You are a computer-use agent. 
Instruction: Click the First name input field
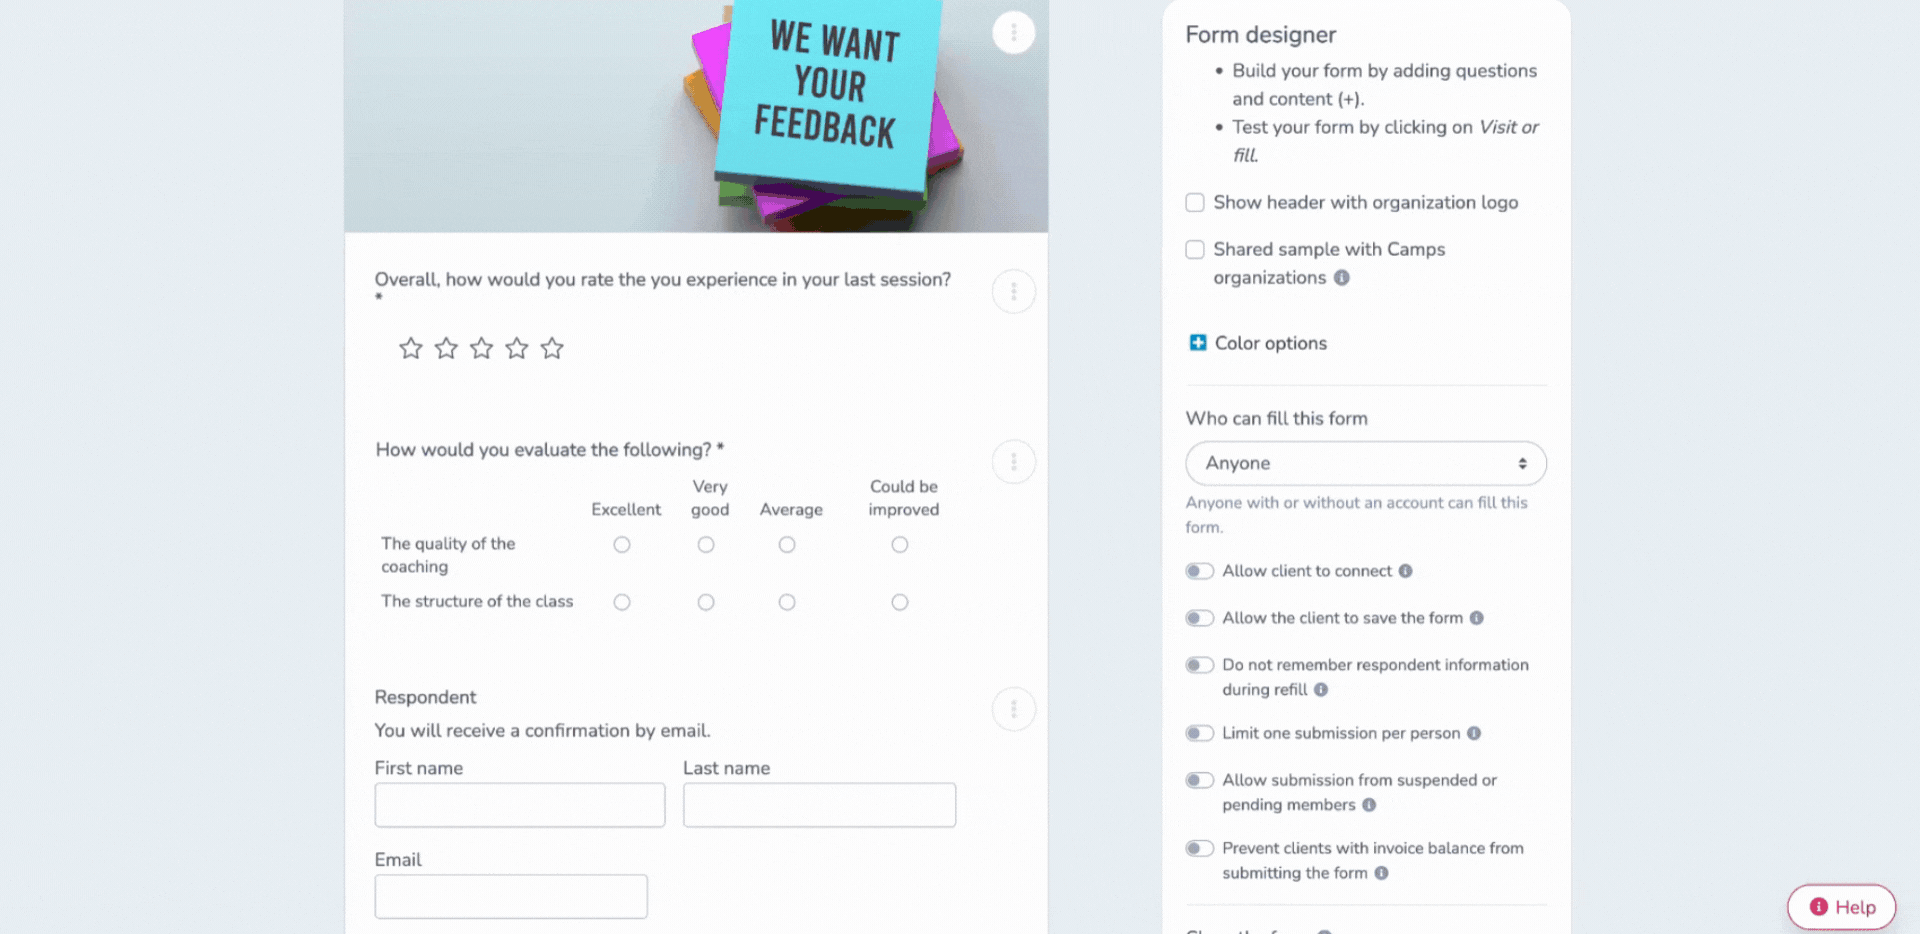click(x=519, y=804)
